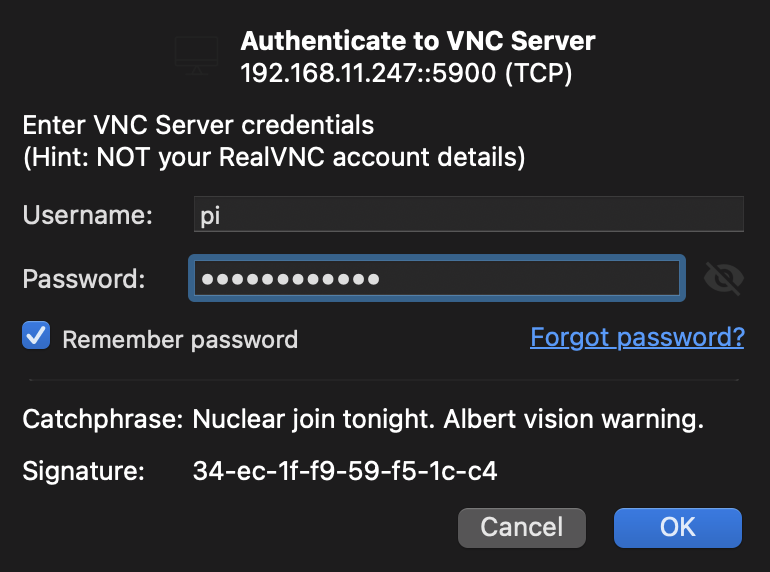Viewport: 770px width, 572px height.
Task: Open the Forgot password? link
Action: 637,337
